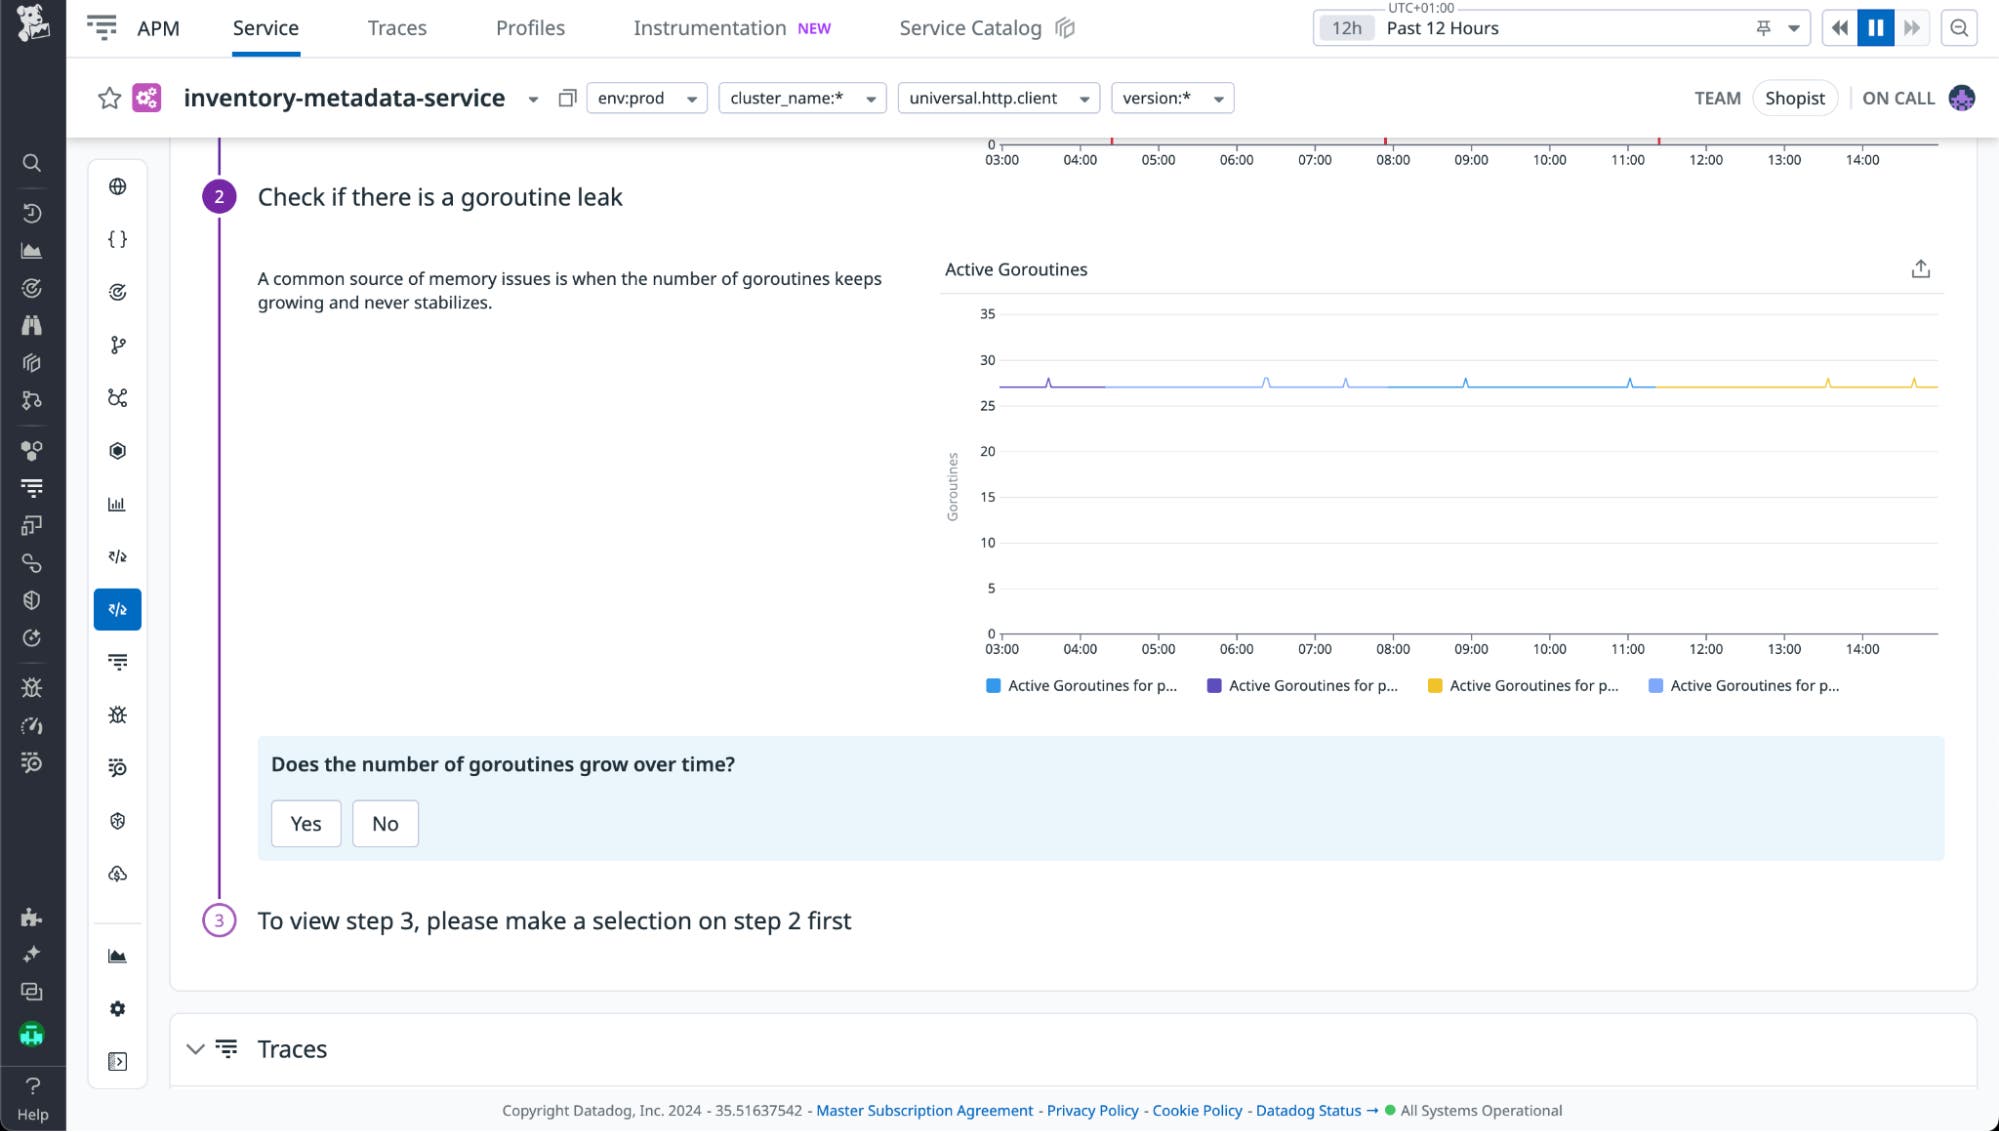
Task: Click the curly braces logs icon in service sidebar
Action: point(117,238)
